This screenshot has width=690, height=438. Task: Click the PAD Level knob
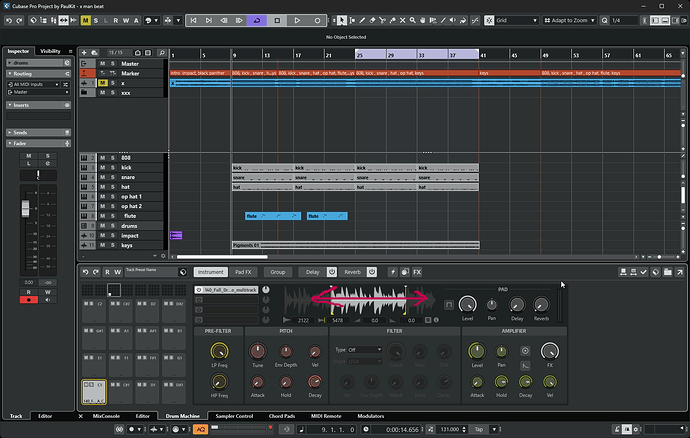coord(467,305)
